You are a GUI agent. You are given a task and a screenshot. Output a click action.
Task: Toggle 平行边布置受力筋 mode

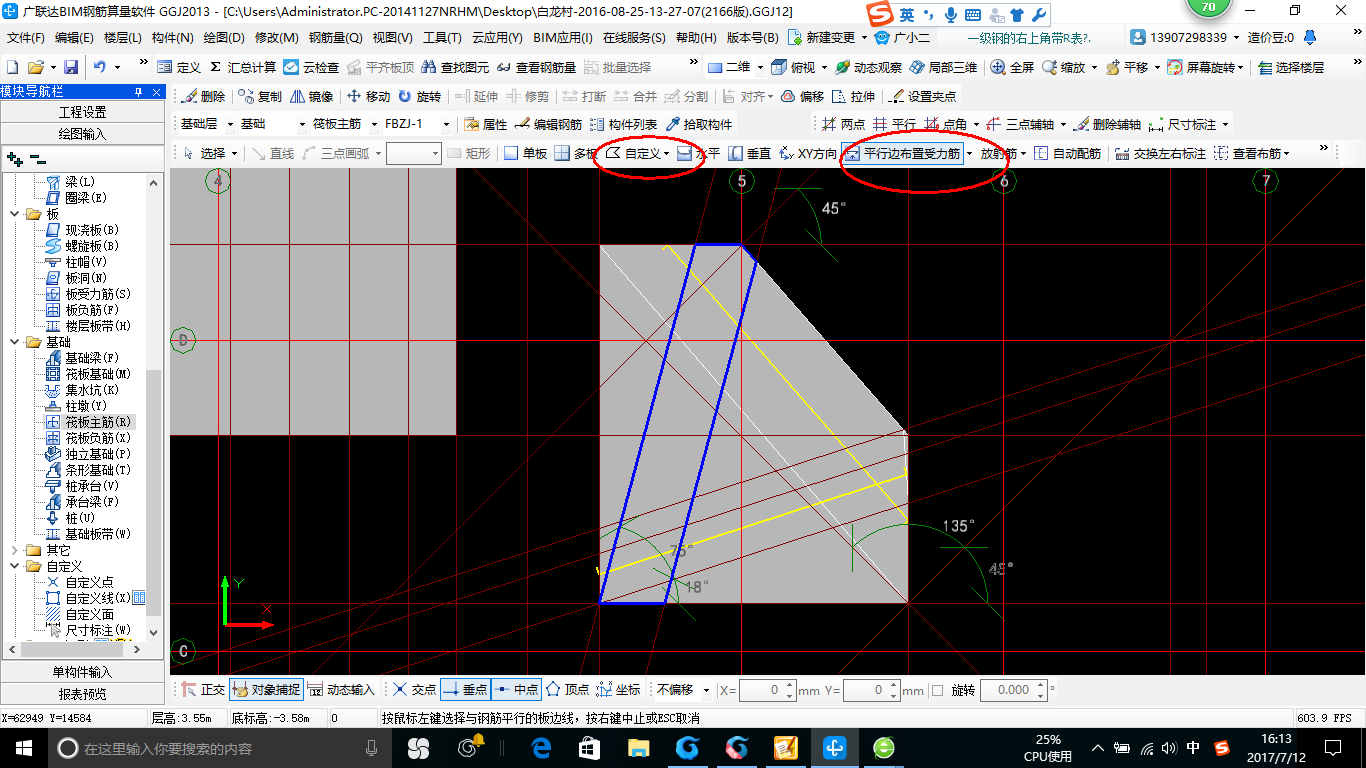click(902, 153)
